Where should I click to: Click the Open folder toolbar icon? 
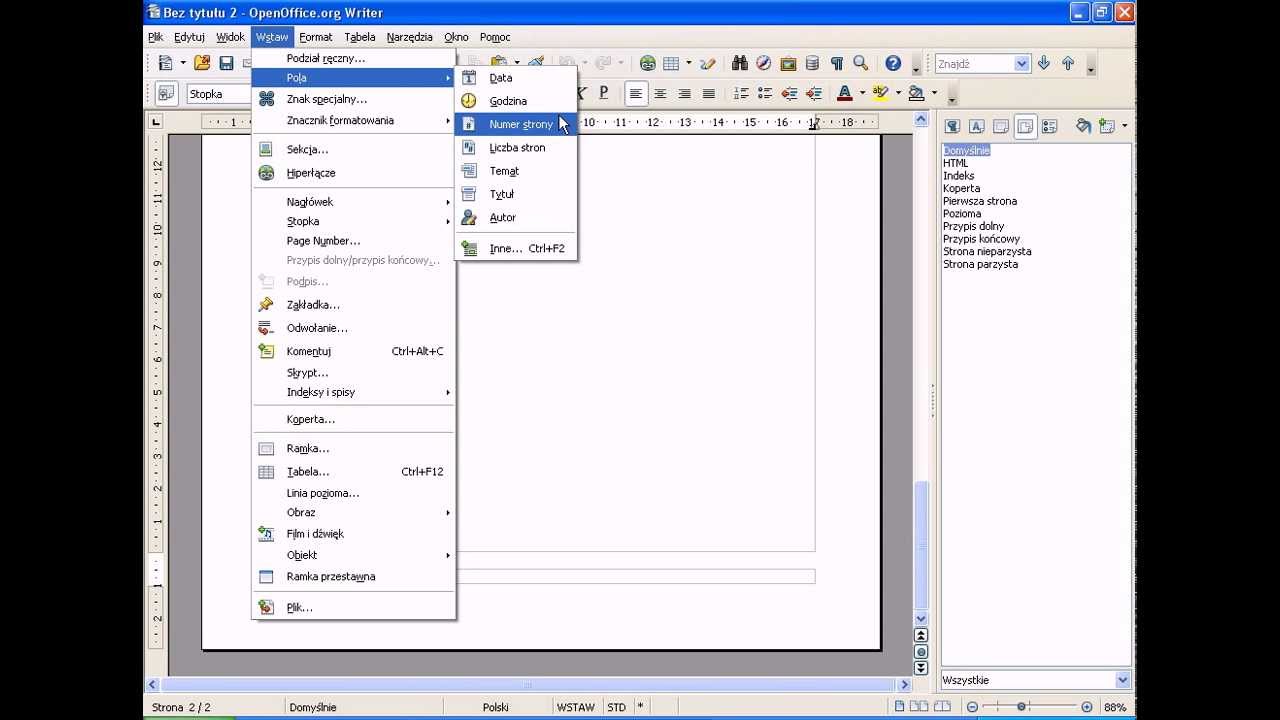pyautogui.click(x=202, y=63)
